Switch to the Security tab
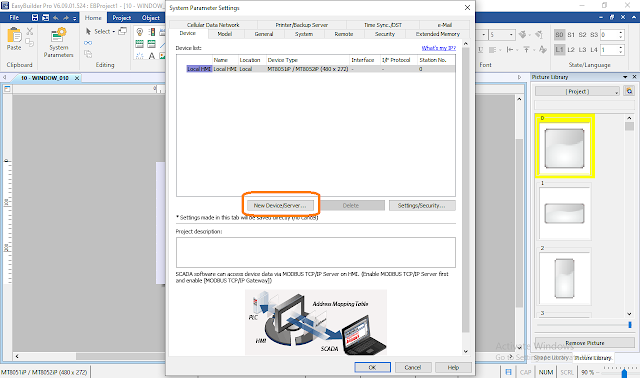The width and height of the screenshot is (640, 378). 385,34
